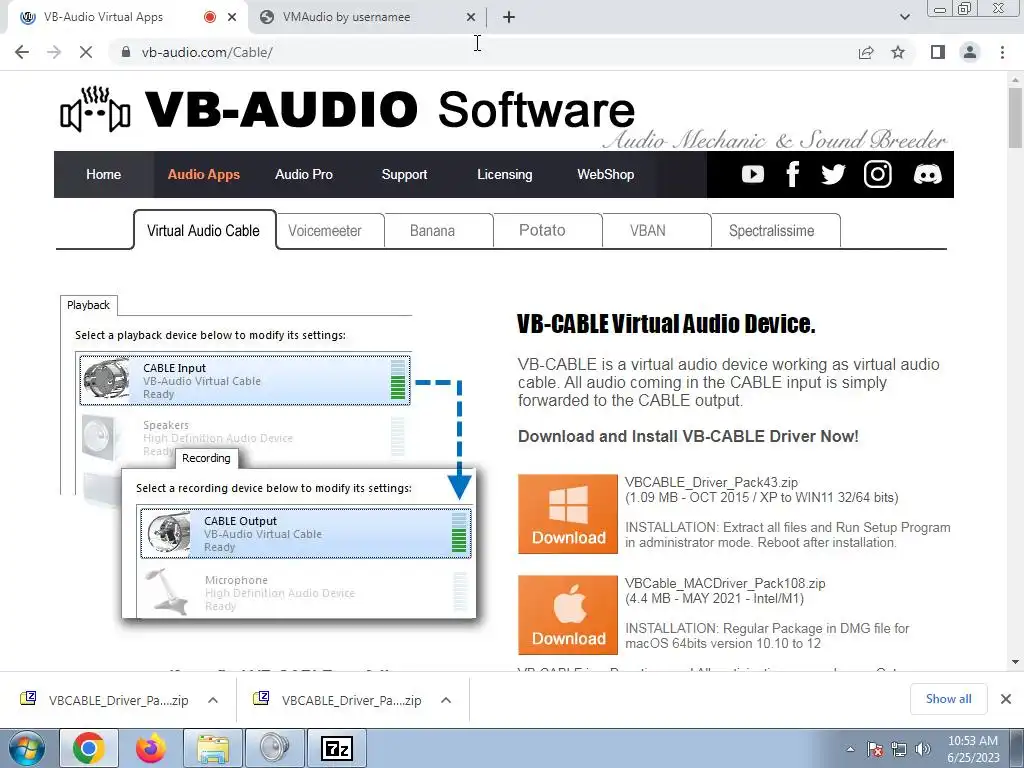Click the VB-CABLE Virtual Audio Device heading

pyautogui.click(x=666, y=324)
